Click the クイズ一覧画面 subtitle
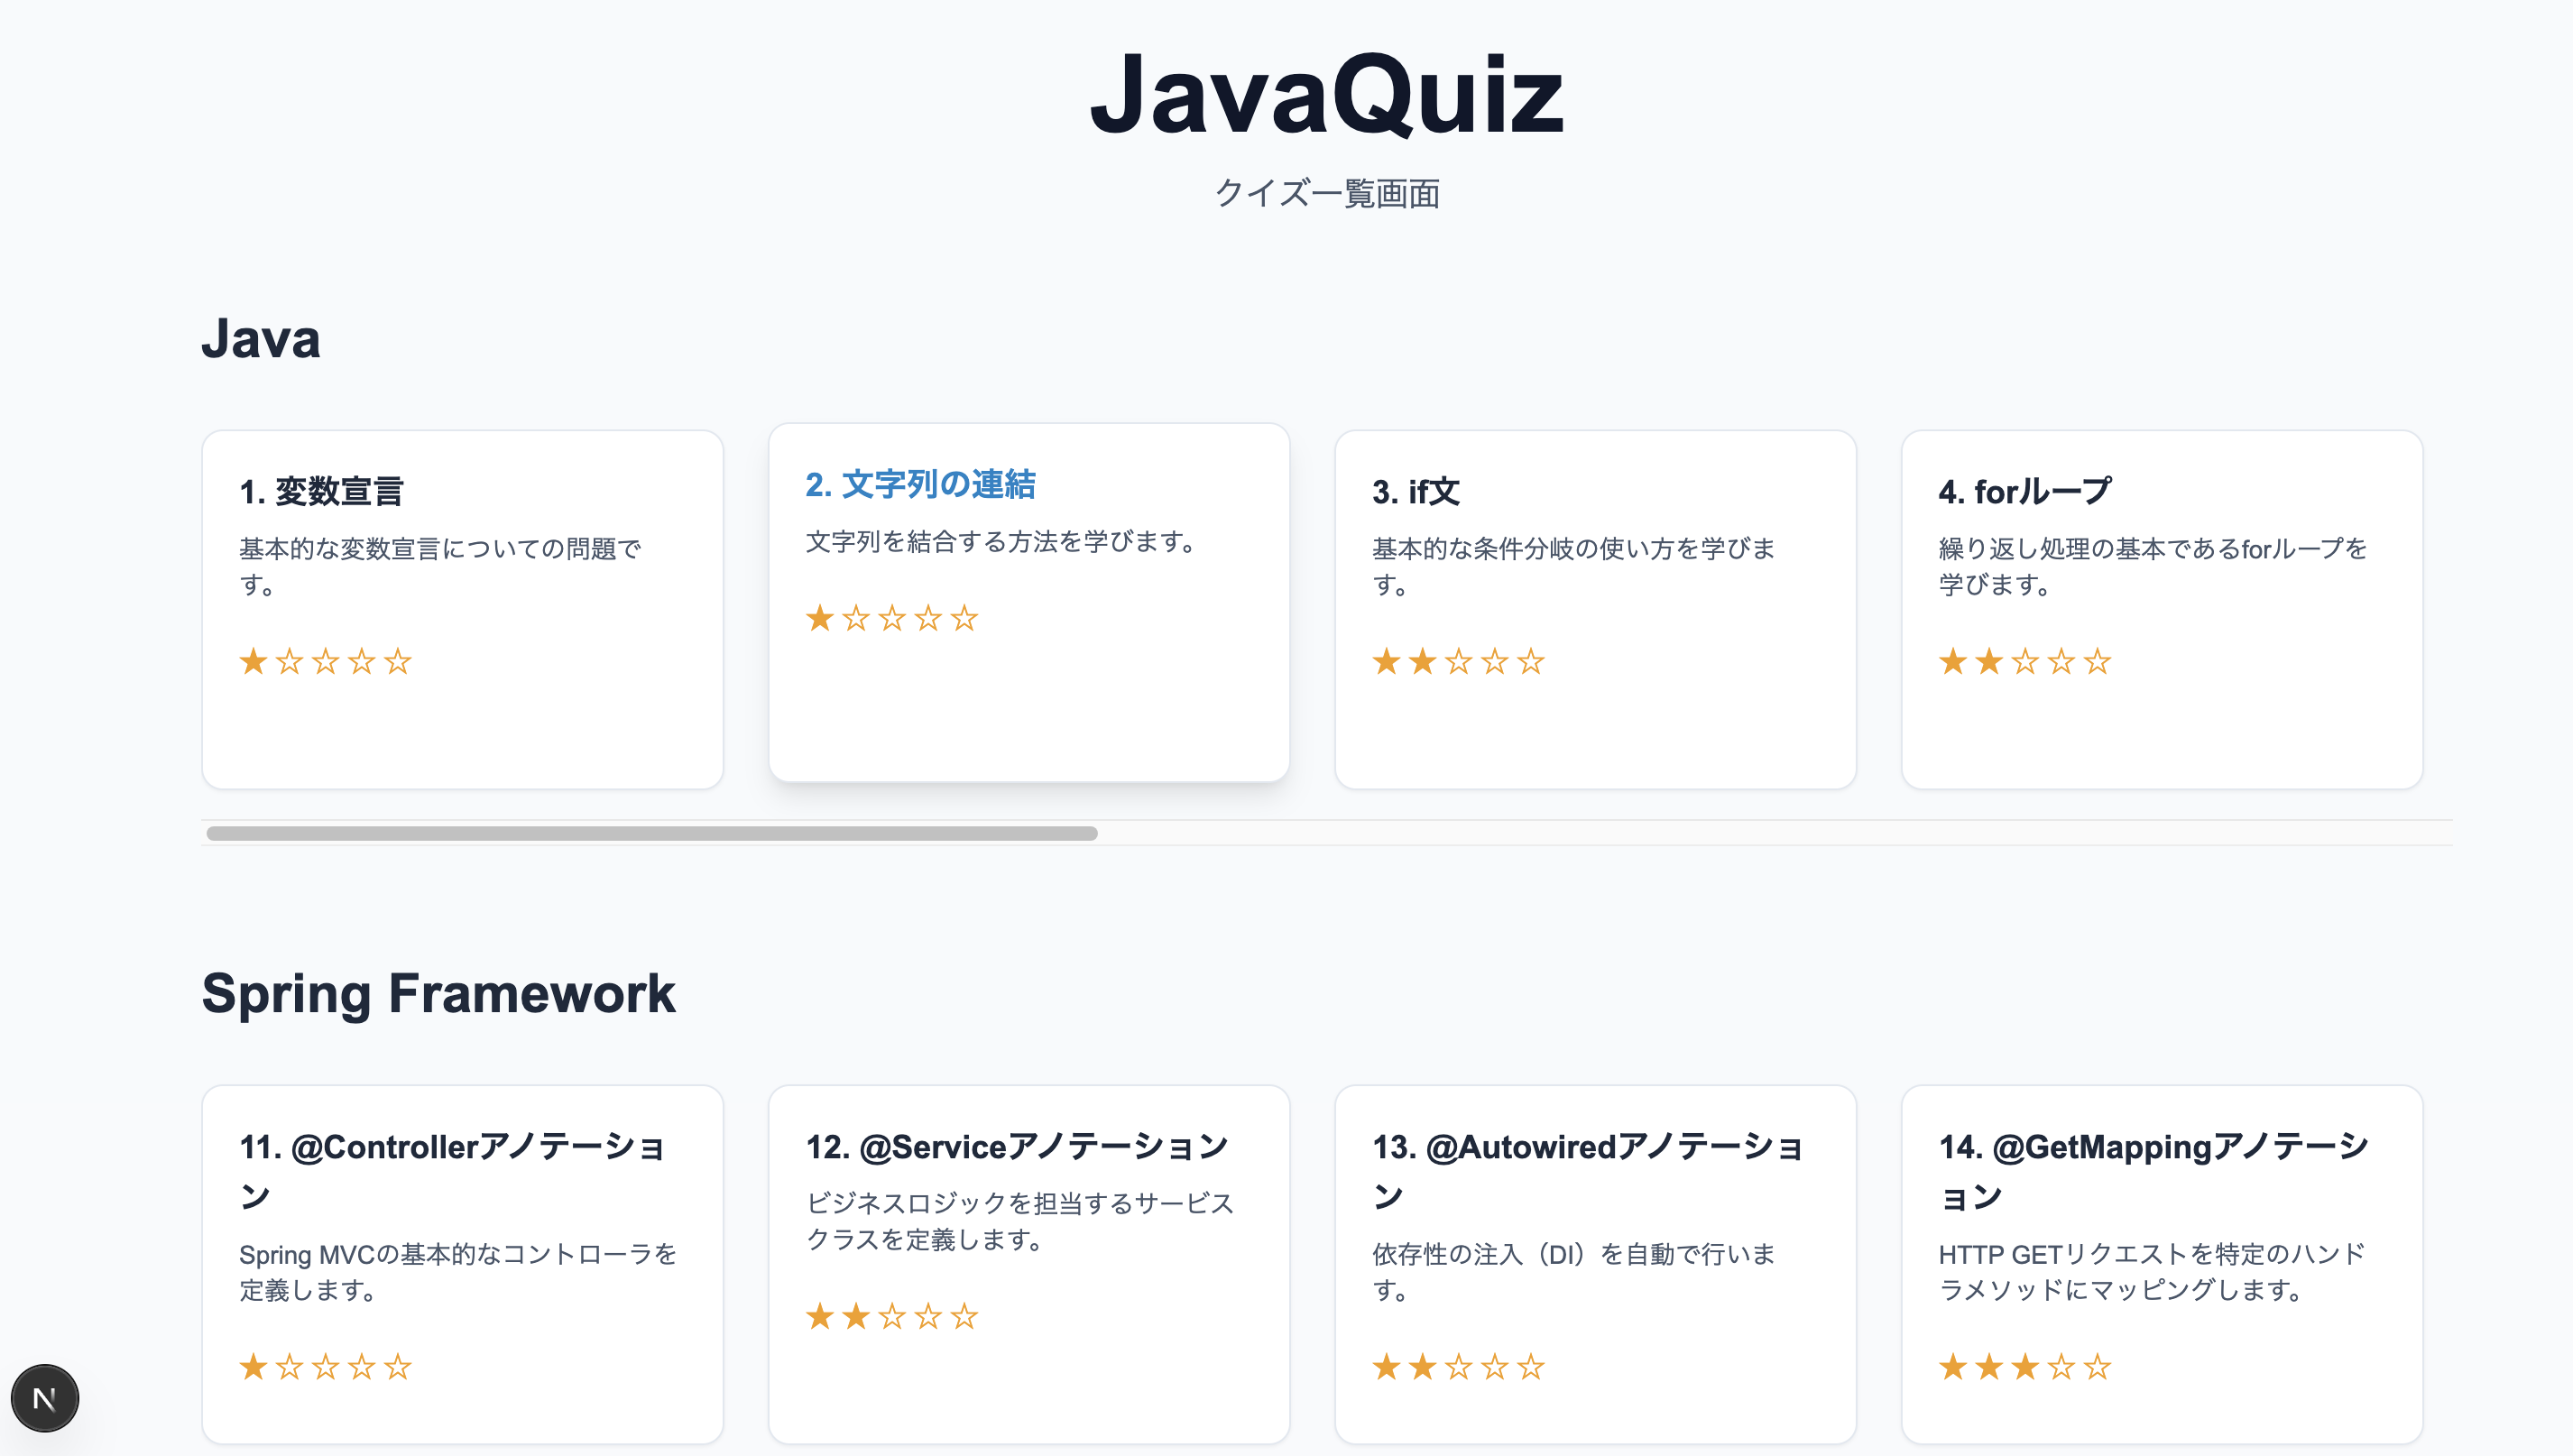 pyautogui.click(x=1327, y=193)
